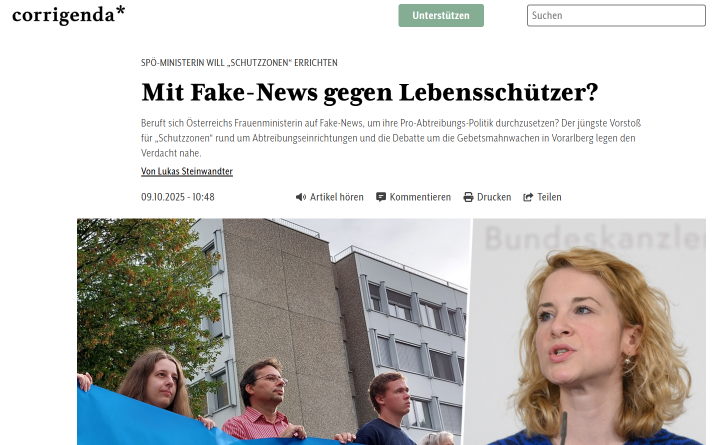The image size is (714, 445).
Task: Open author page of Lukas Steinwandter
Action: [187, 171]
